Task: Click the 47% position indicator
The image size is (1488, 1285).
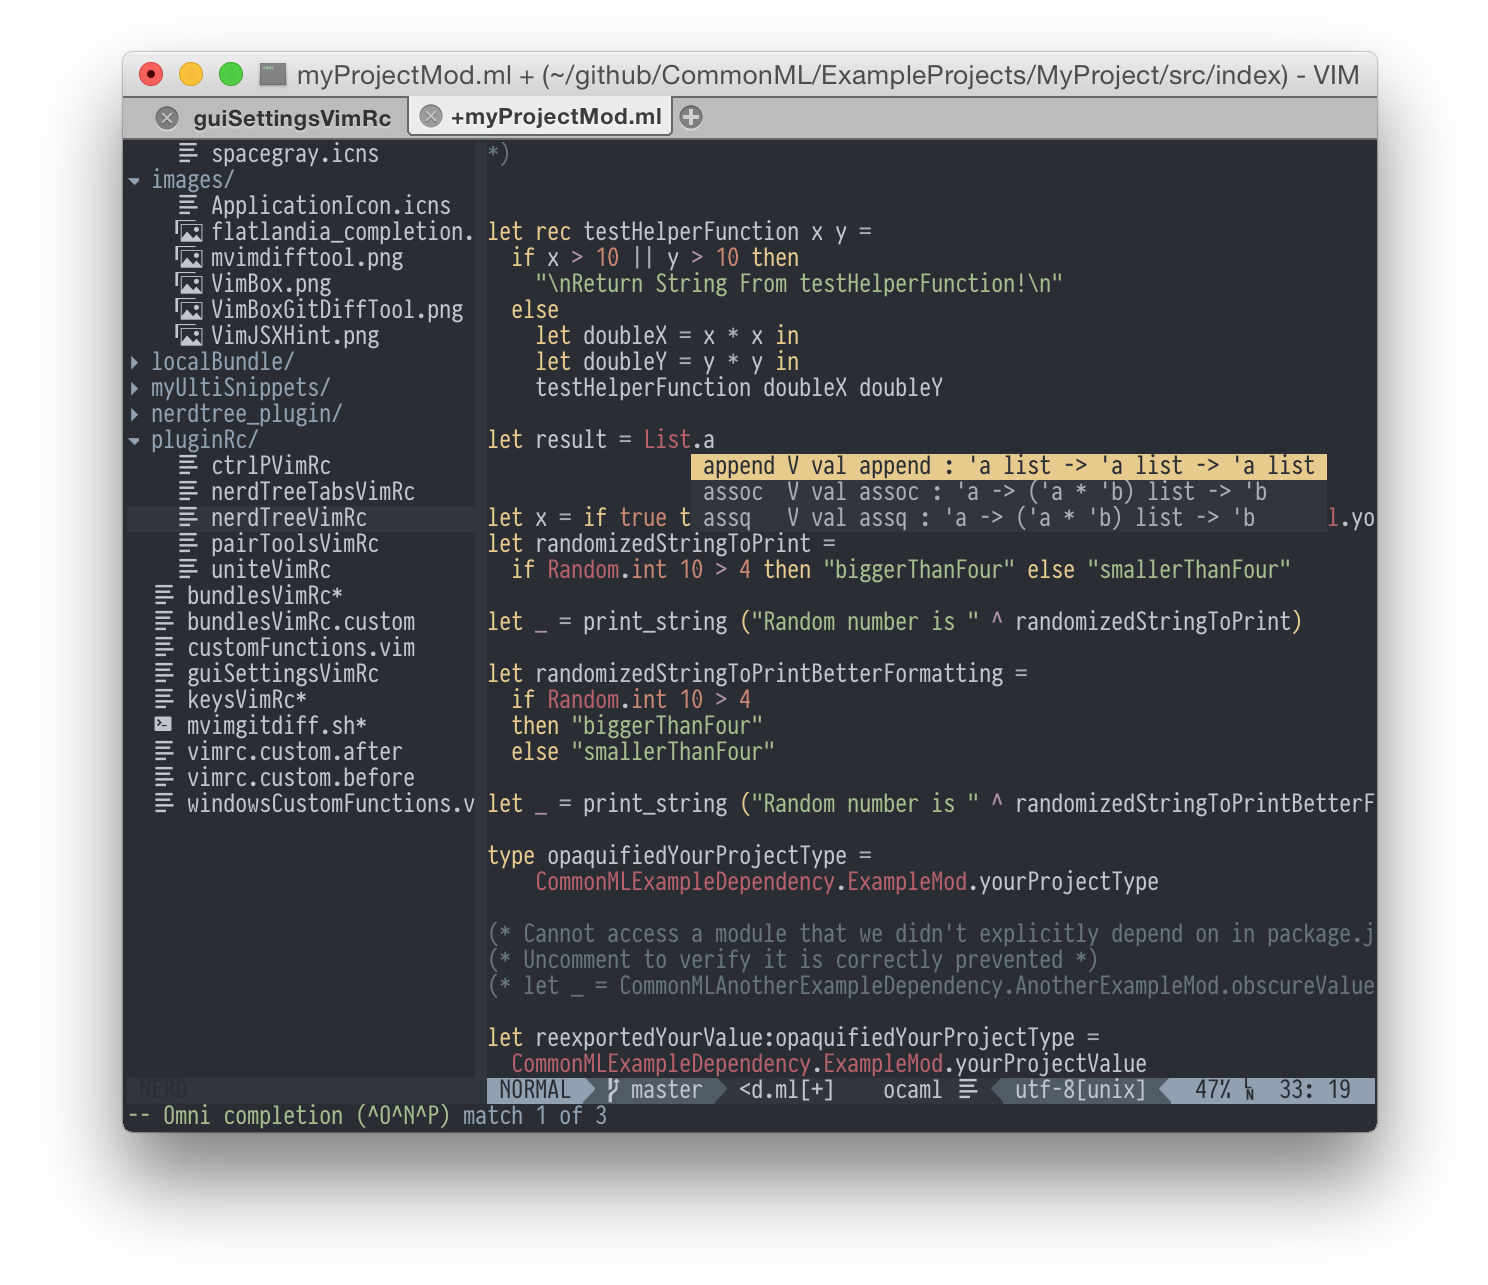Action: [1213, 1090]
